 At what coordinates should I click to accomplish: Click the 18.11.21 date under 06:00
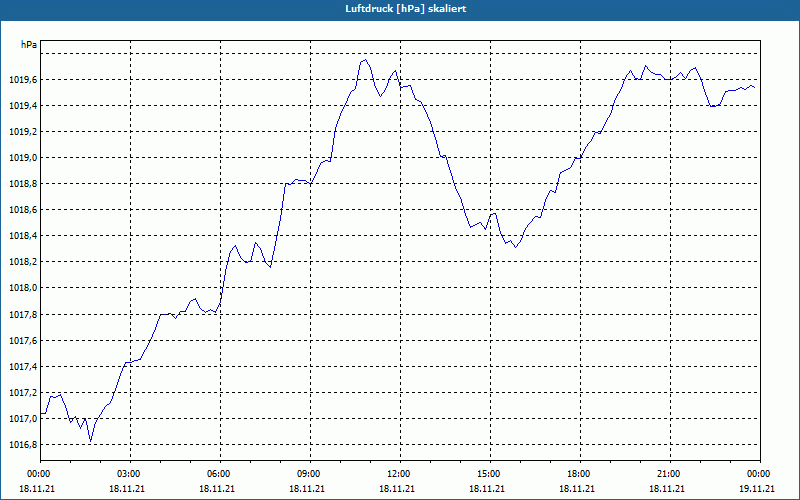tap(217, 488)
